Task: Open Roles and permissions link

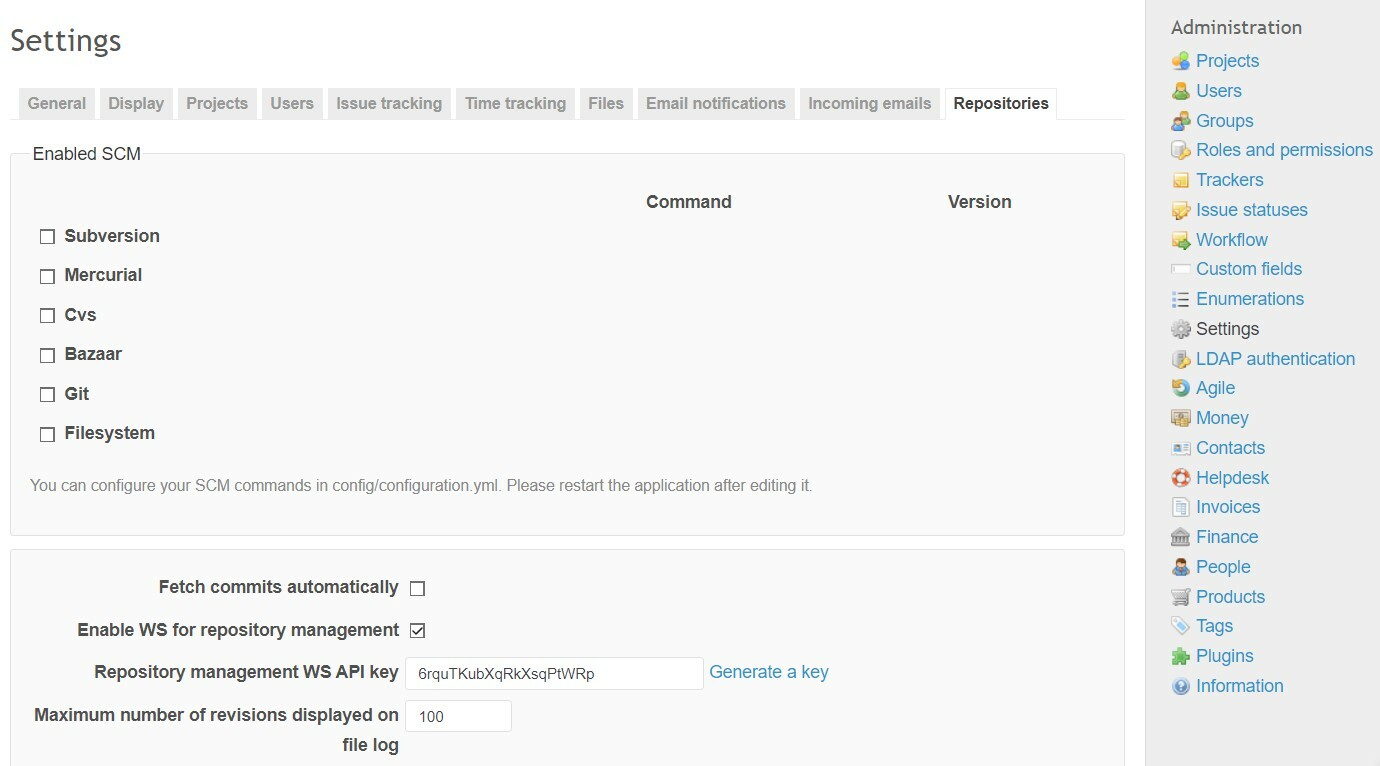Action: click(x=1284, y=150)
